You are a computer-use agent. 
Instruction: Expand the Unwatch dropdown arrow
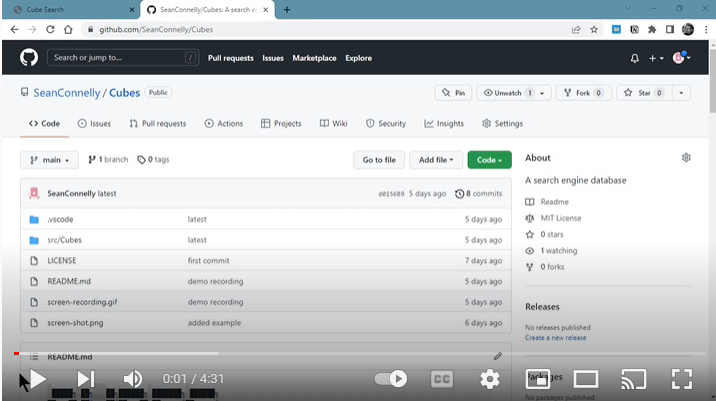click(x=542, y=93)
